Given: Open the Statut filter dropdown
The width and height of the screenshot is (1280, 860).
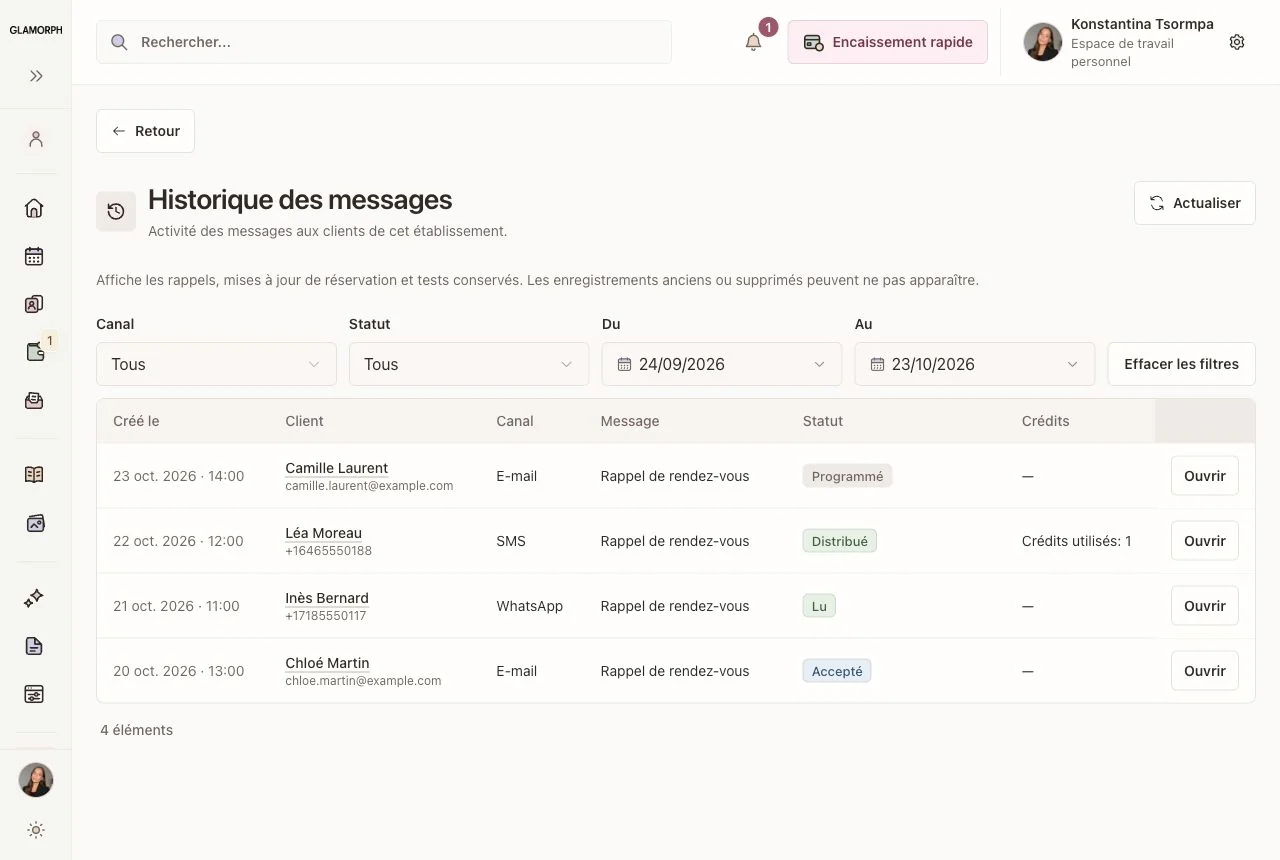Looking at the screenshot, I should click(x=469, y=364).
